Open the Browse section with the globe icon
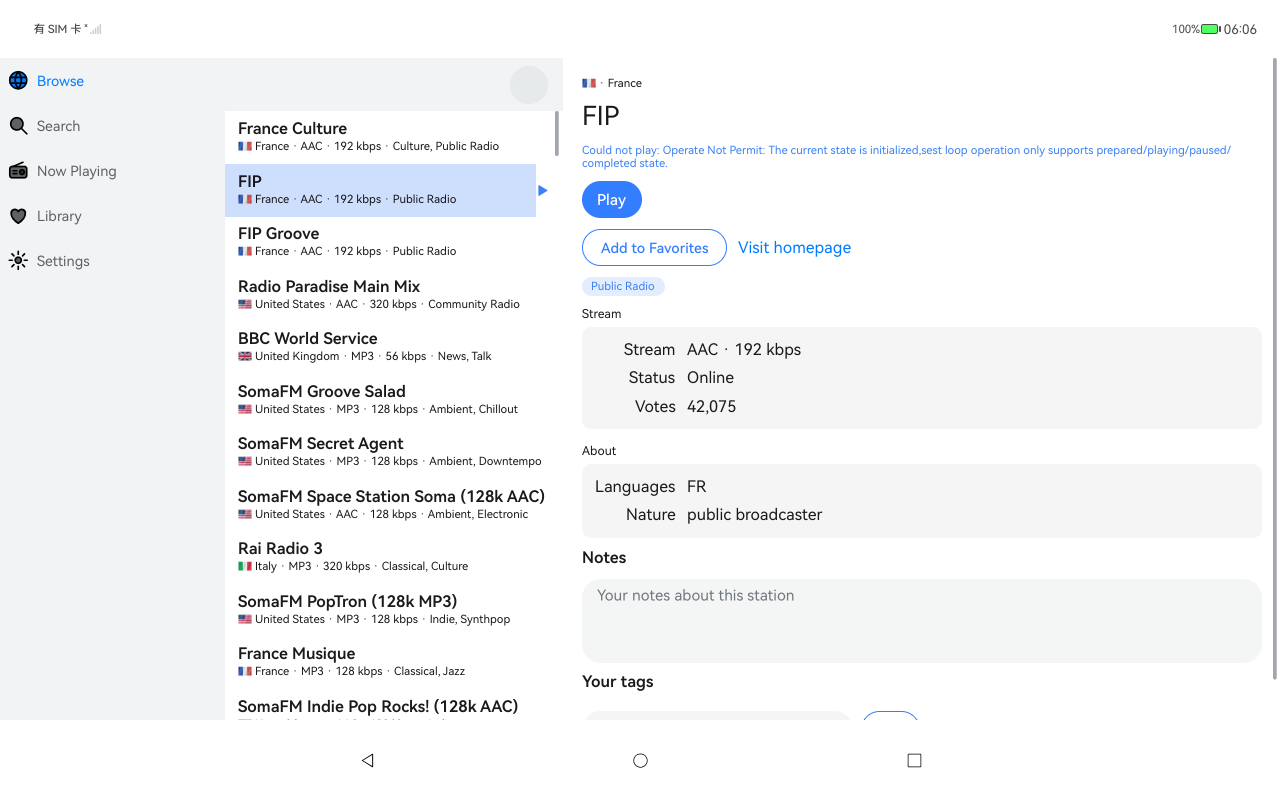The width and height of the screenshot is (1280, 800). tap(18, 81)
